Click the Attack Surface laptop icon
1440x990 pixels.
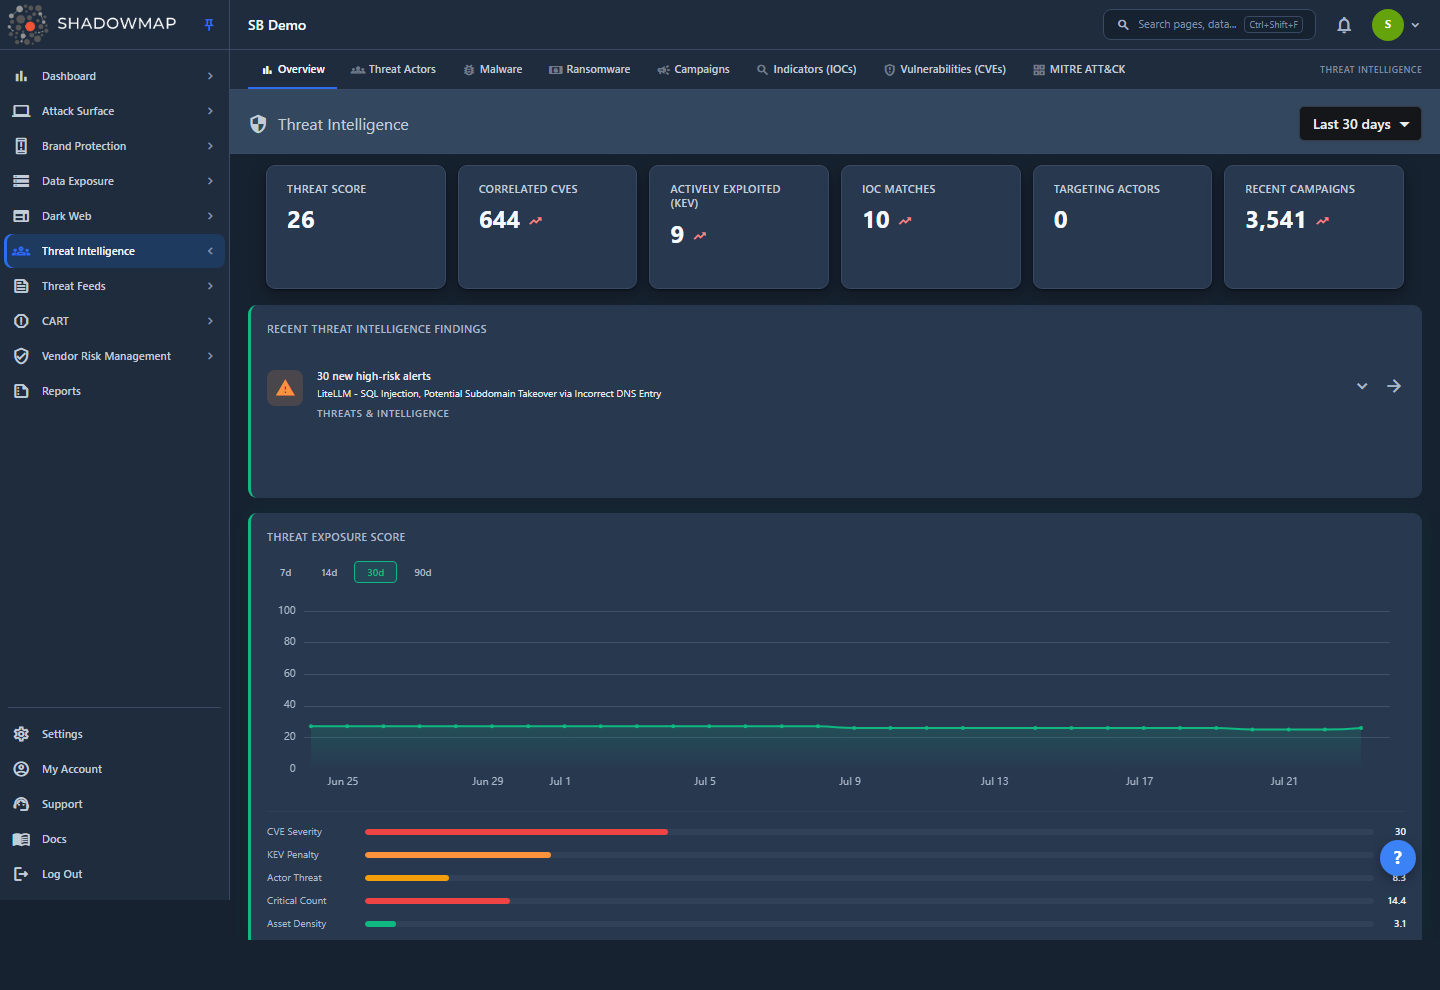coord(21,111)
